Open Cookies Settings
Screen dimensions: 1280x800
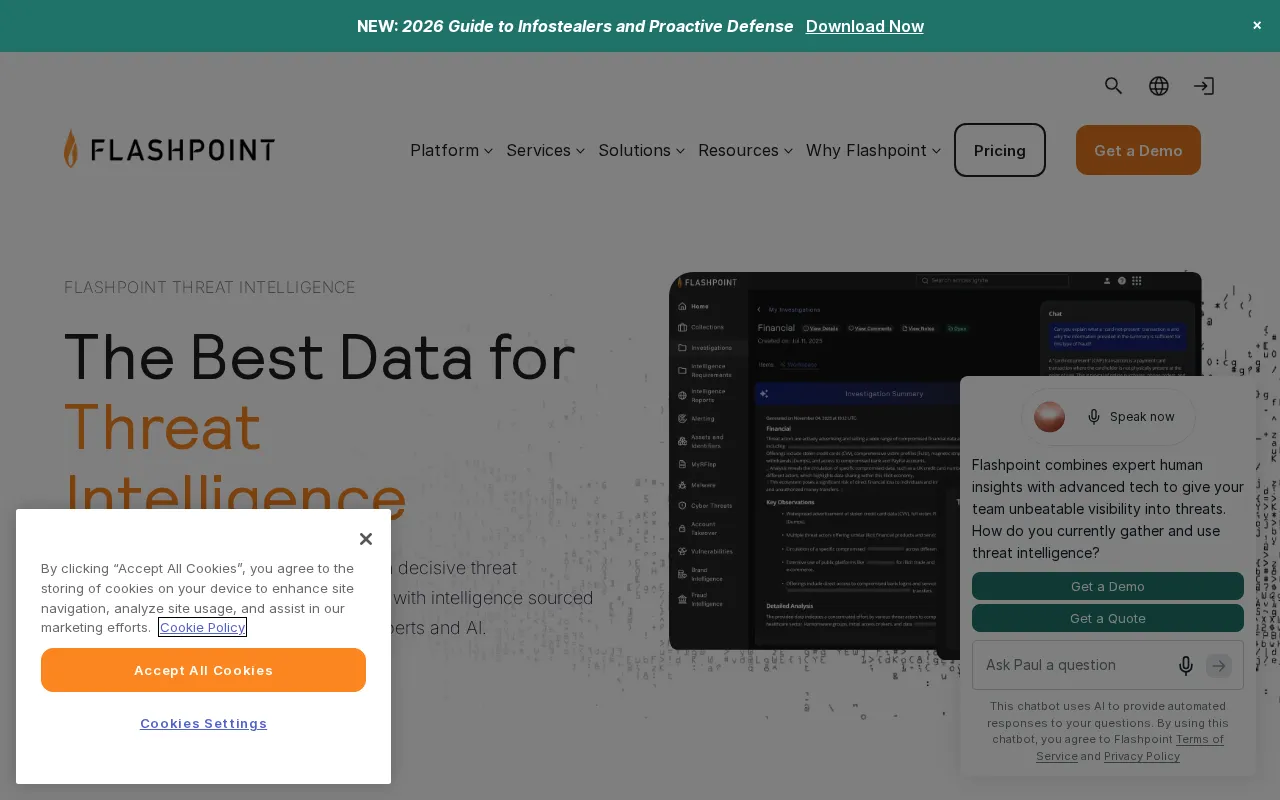point(203,723)
